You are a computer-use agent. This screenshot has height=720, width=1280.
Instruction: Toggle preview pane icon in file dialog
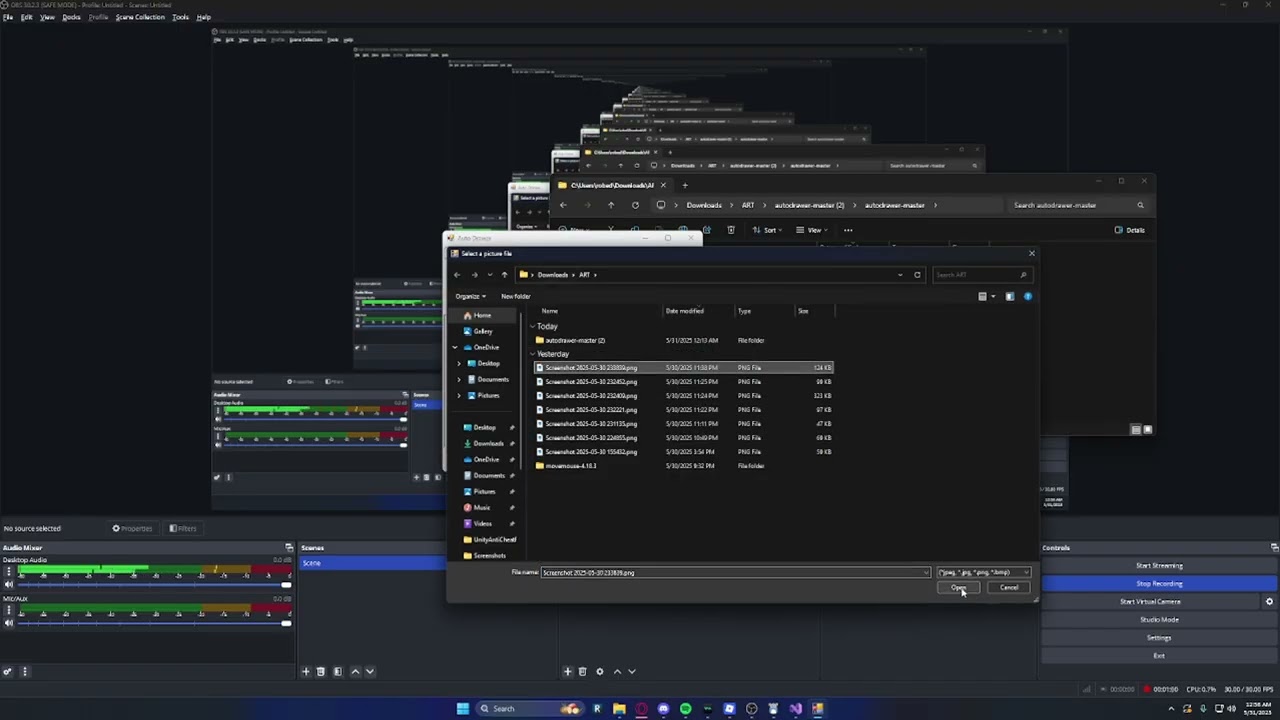click(1009, 297)
